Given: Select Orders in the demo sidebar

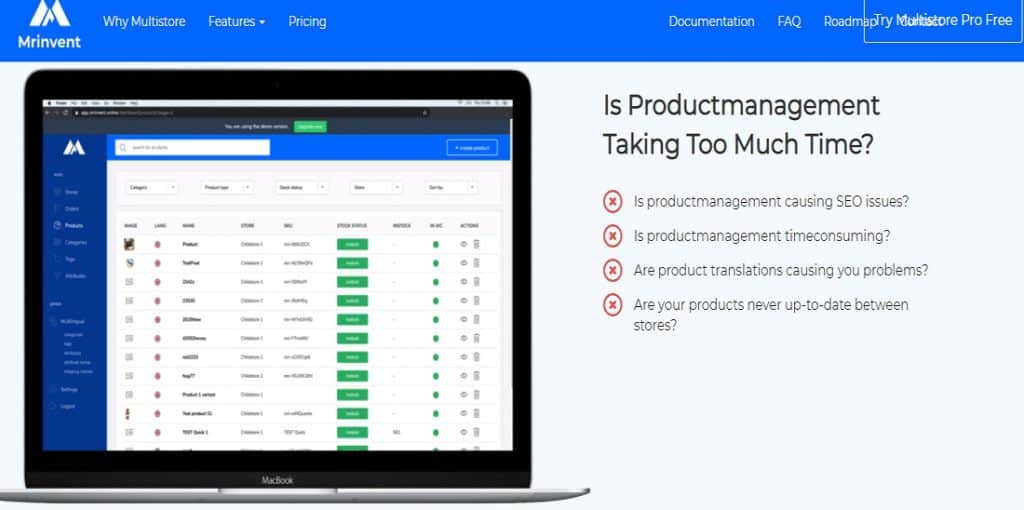Looking at the screenshot, I should (x=66, y=208).
